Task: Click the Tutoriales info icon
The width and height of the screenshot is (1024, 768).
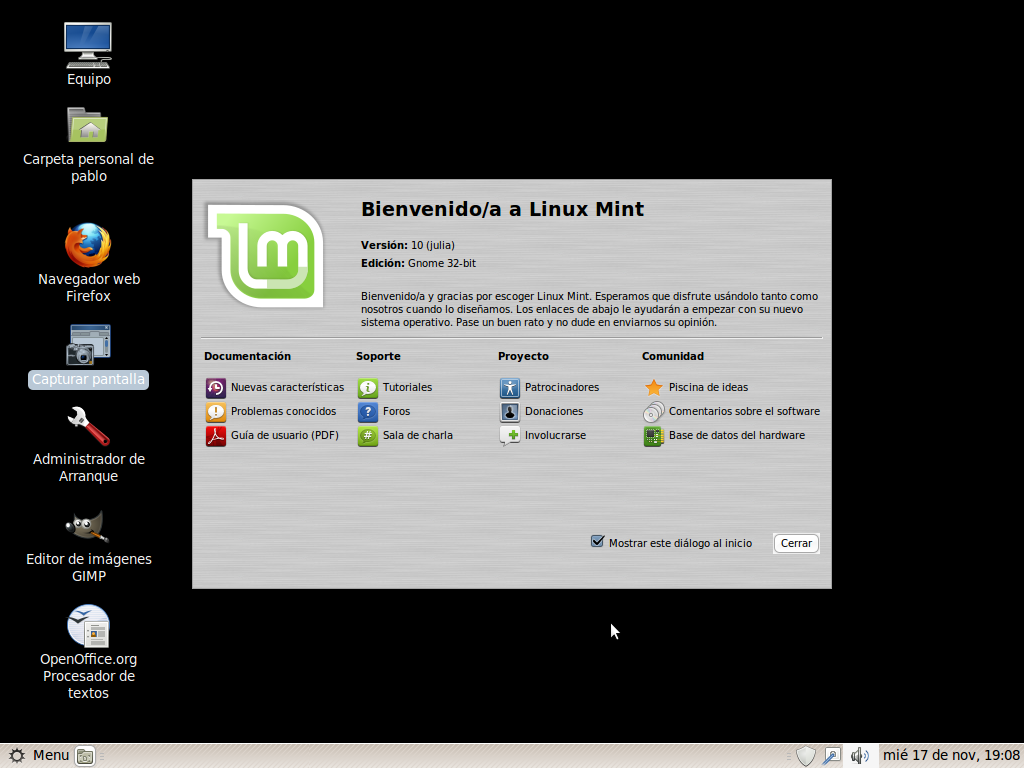Action: pyautogui.click(x=368, y=388)
